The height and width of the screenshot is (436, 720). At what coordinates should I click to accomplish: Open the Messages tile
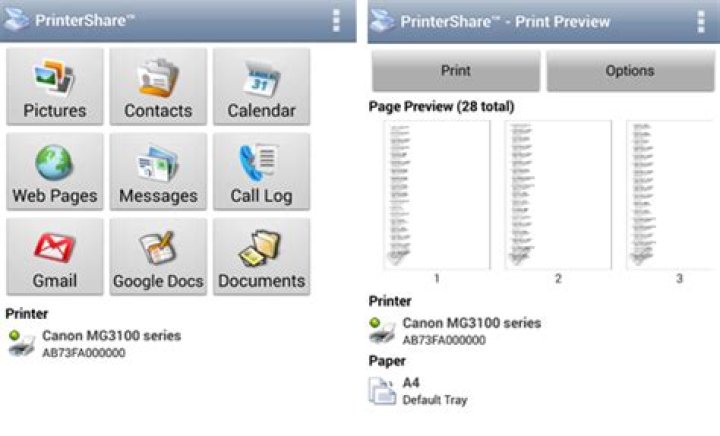[x=158, y=172]
